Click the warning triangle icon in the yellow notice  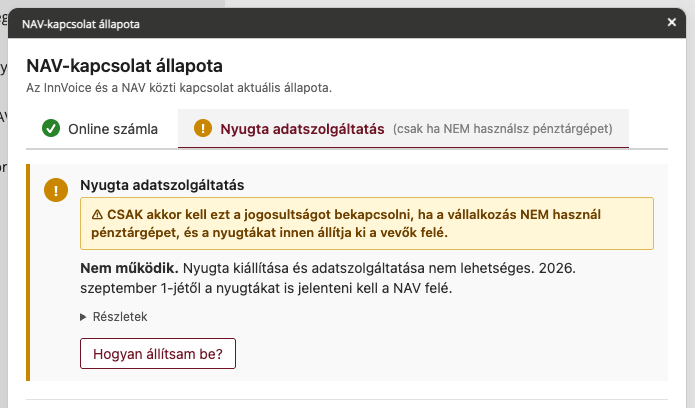[97, 215]
